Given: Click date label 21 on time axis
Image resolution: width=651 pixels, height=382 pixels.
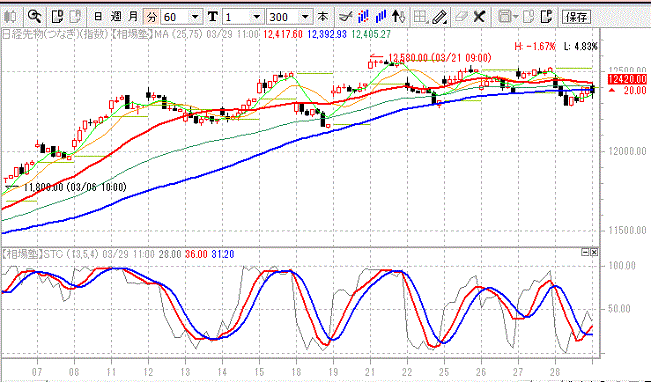Looking at the screenshot, I should 370,371.
